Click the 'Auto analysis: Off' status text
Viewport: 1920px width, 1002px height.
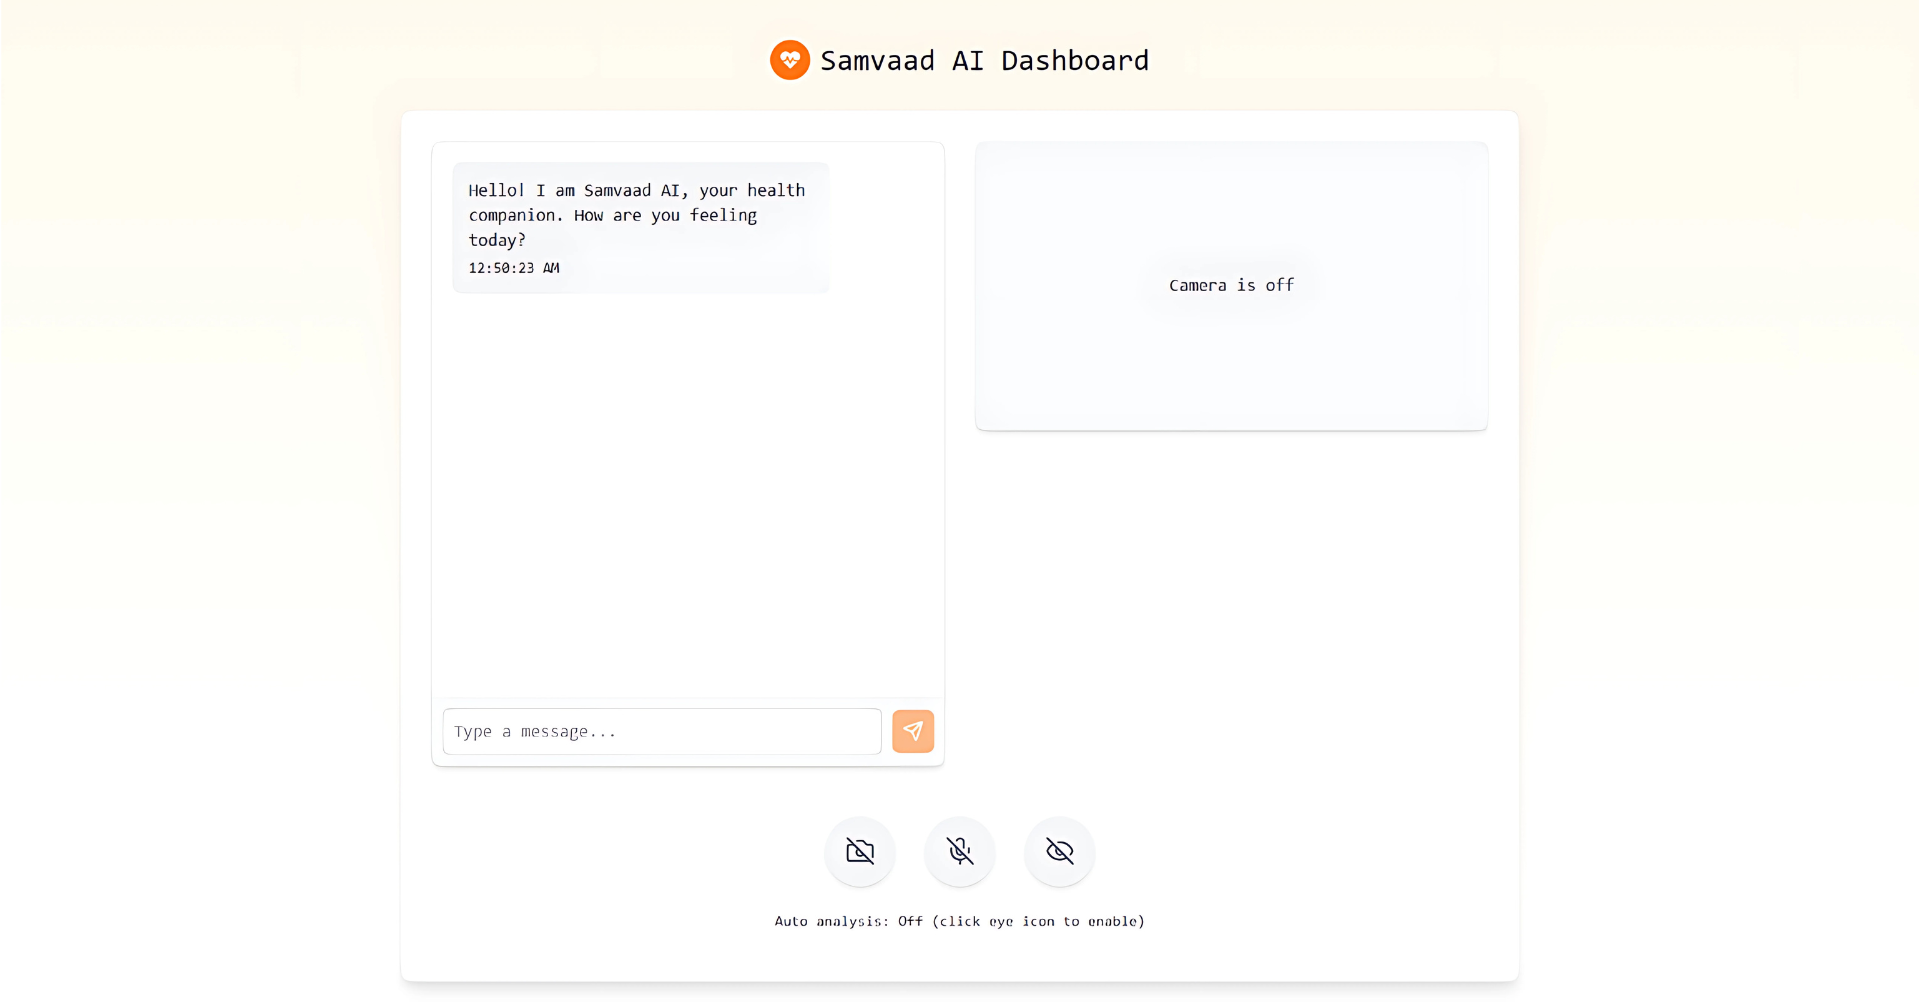point(848,921)
